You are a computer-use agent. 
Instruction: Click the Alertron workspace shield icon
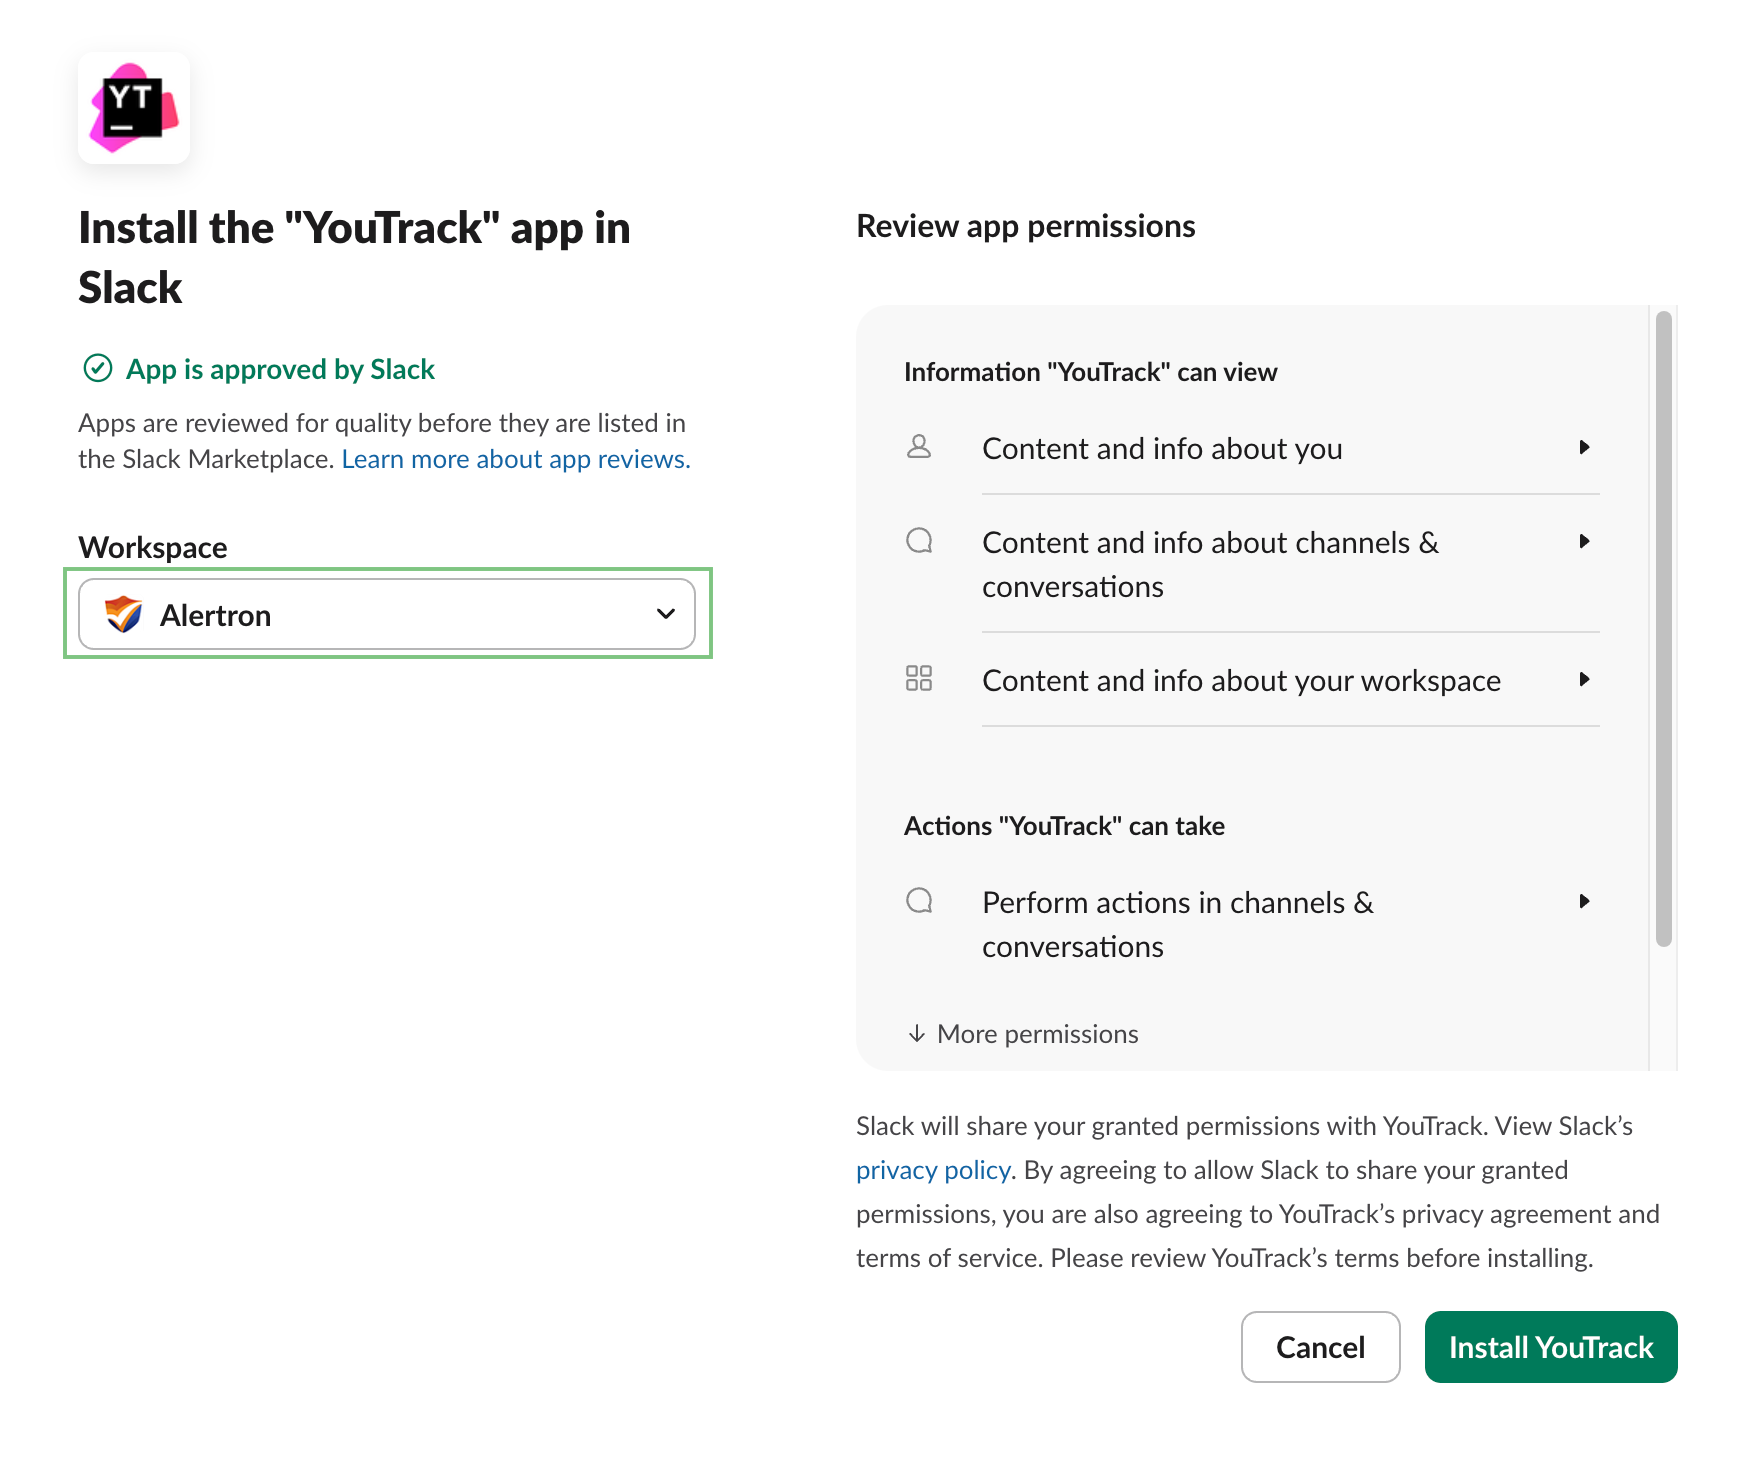coord(124,614)
